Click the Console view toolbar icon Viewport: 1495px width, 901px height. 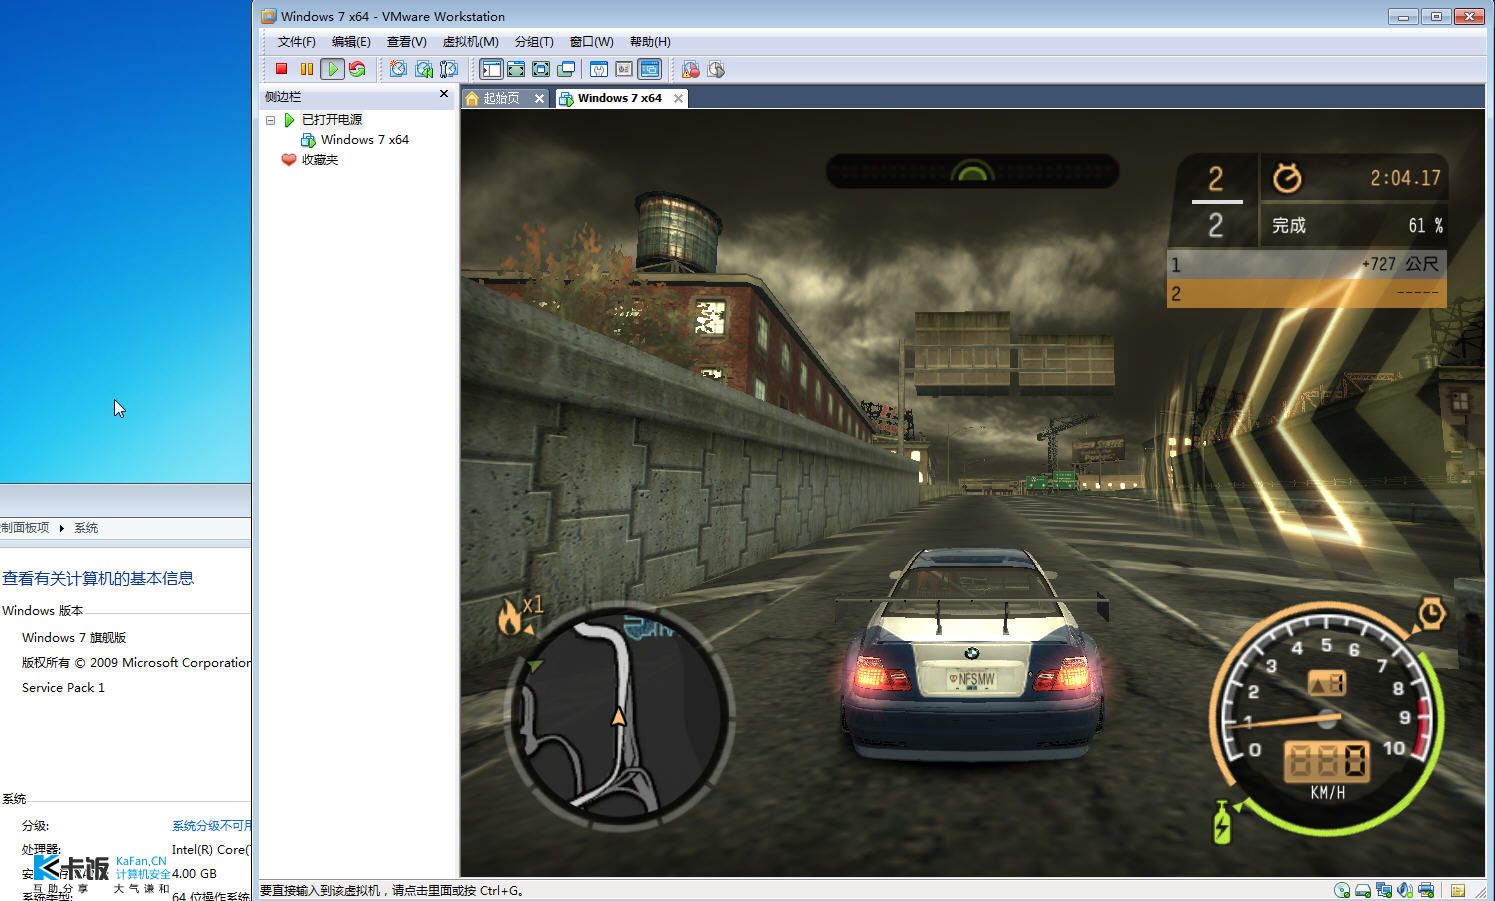(x=650, y=69)
